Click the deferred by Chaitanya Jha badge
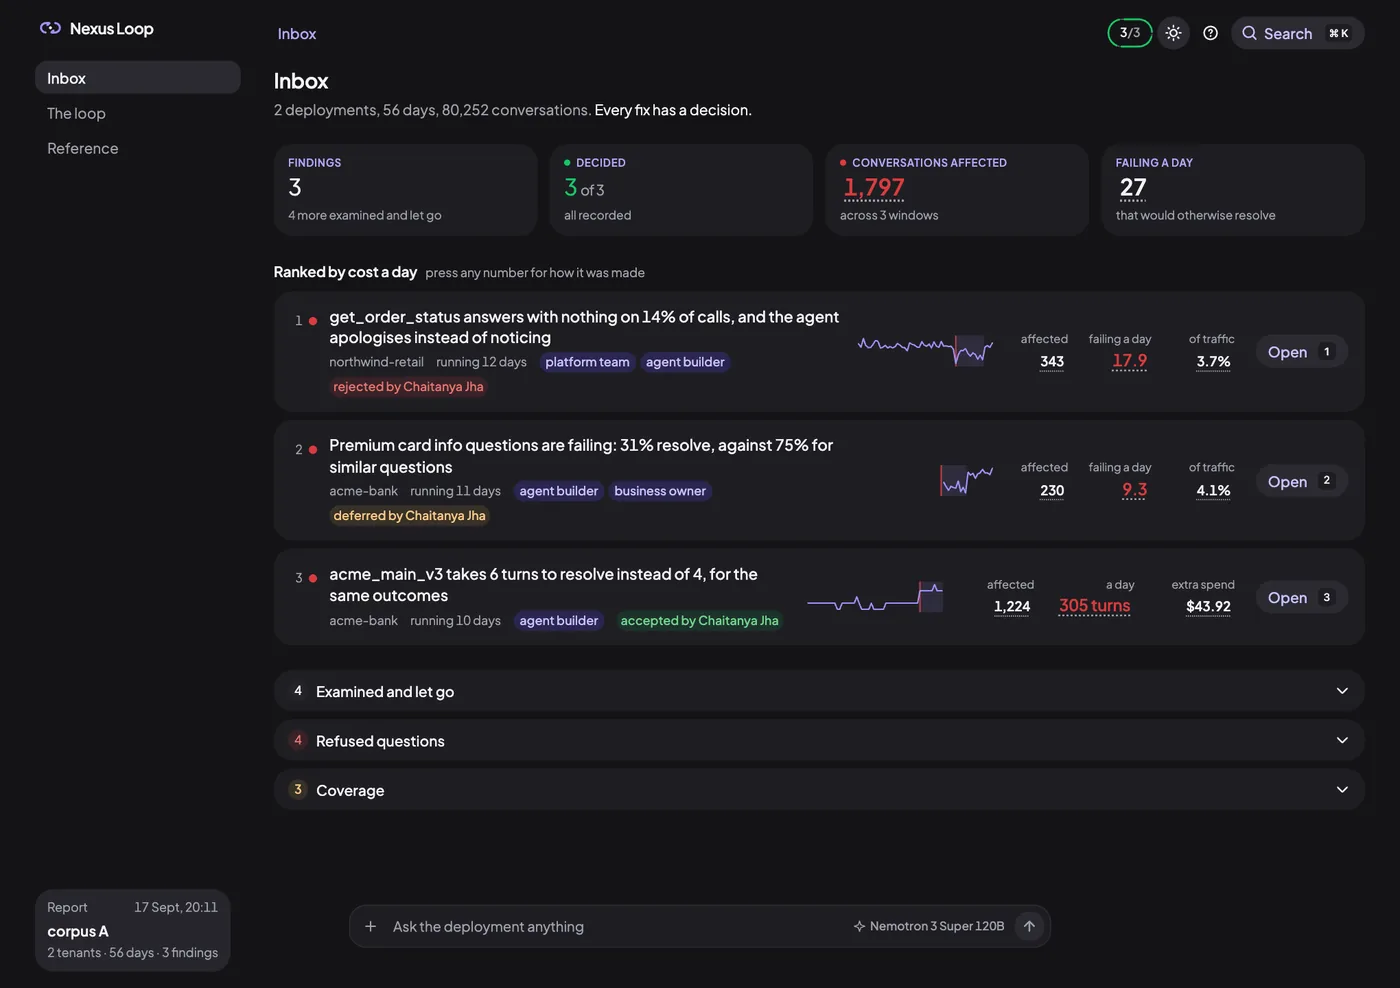1400x988 pixels. 409,515
